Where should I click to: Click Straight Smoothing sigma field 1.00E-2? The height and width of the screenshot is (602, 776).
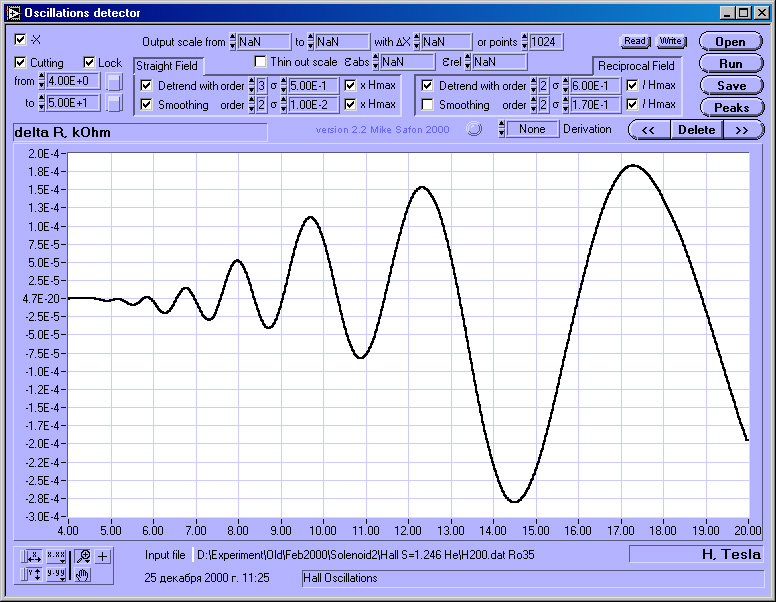pos(313,104)
